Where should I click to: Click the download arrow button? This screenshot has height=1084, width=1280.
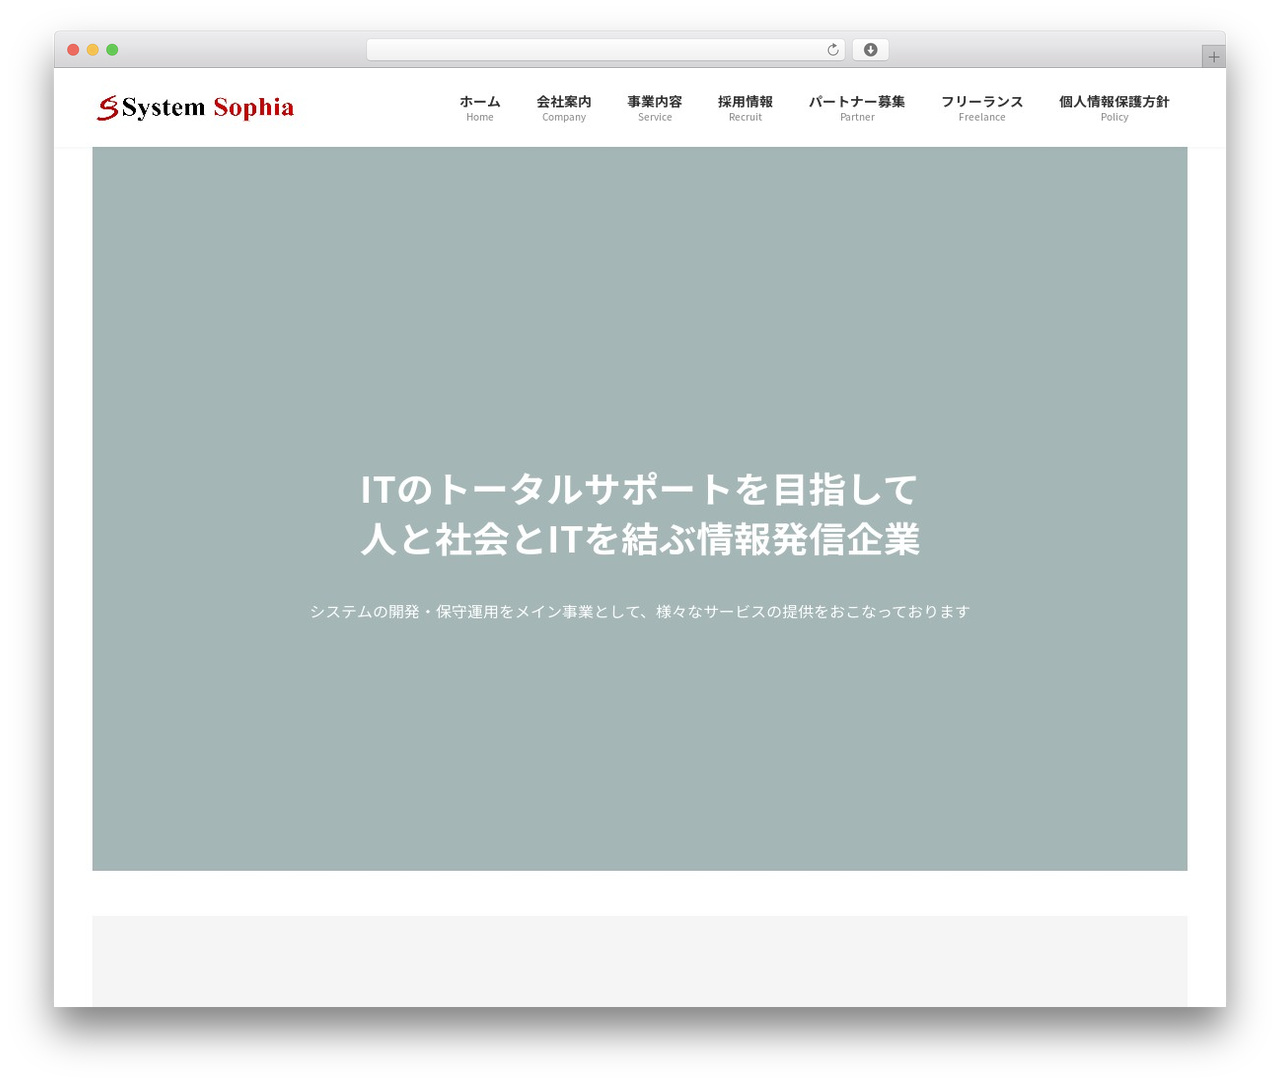point(871,50)
